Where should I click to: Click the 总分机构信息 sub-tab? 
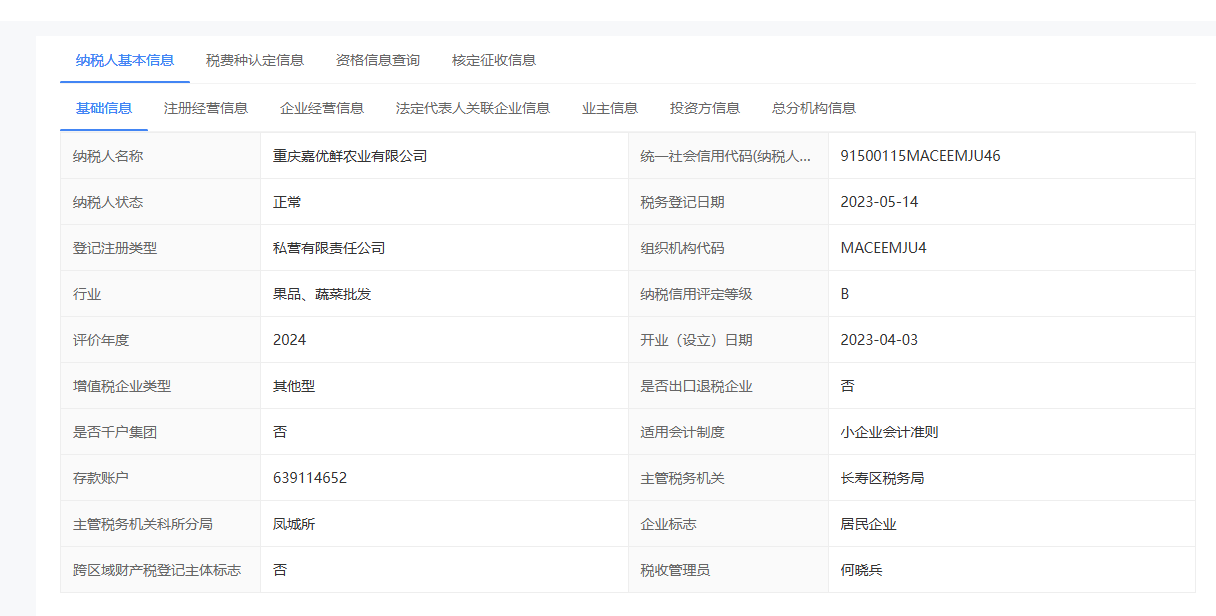814,108
